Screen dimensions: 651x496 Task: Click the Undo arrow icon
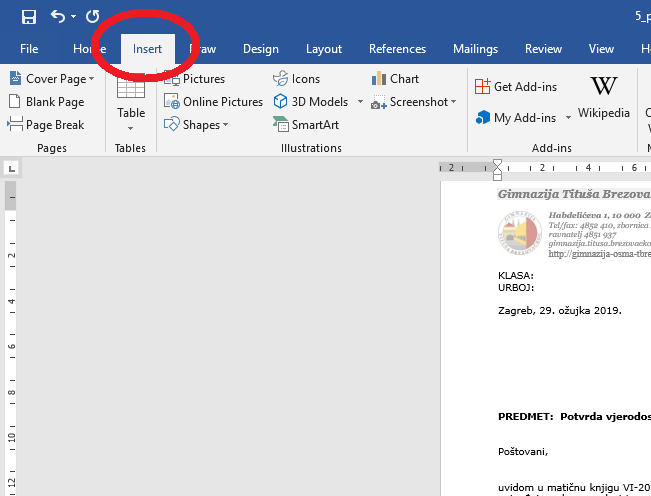coord(57,17)
